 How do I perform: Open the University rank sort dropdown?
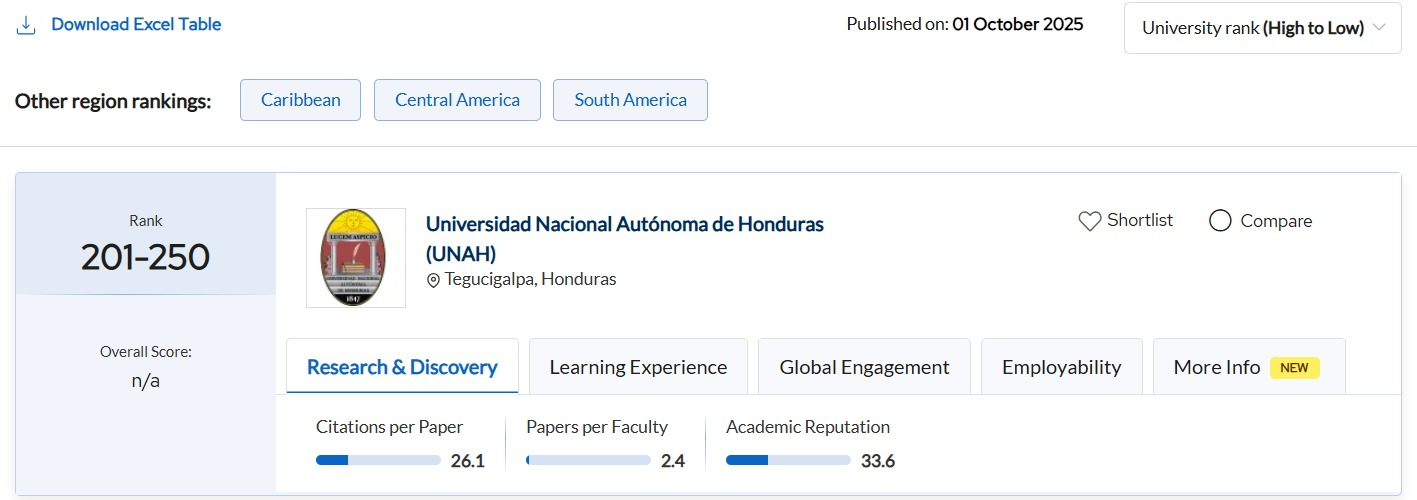(x=1262, y=28)
